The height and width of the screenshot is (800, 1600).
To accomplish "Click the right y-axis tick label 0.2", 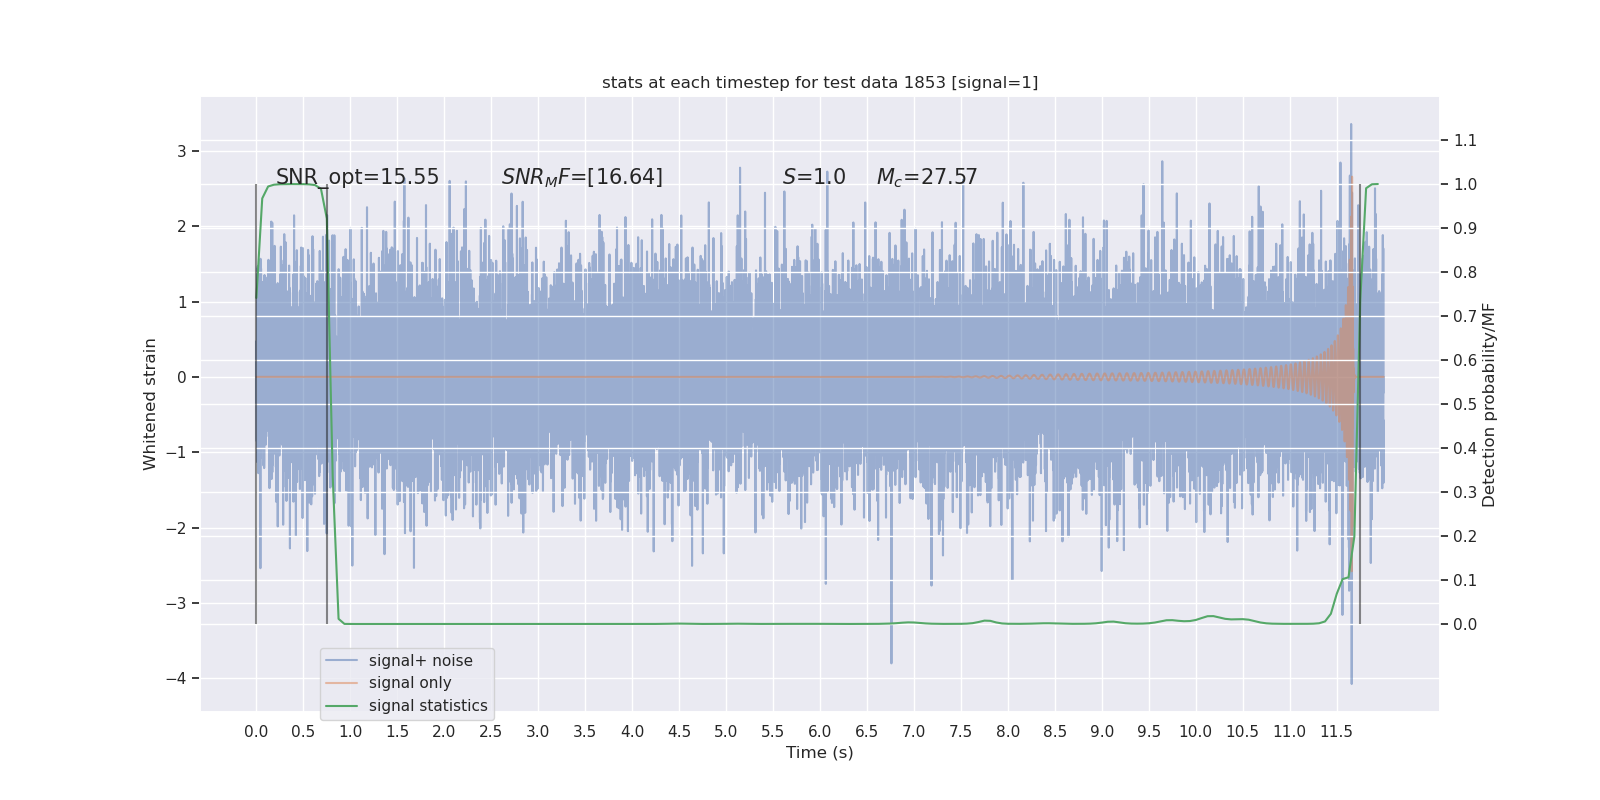I will coord(1465,536).
